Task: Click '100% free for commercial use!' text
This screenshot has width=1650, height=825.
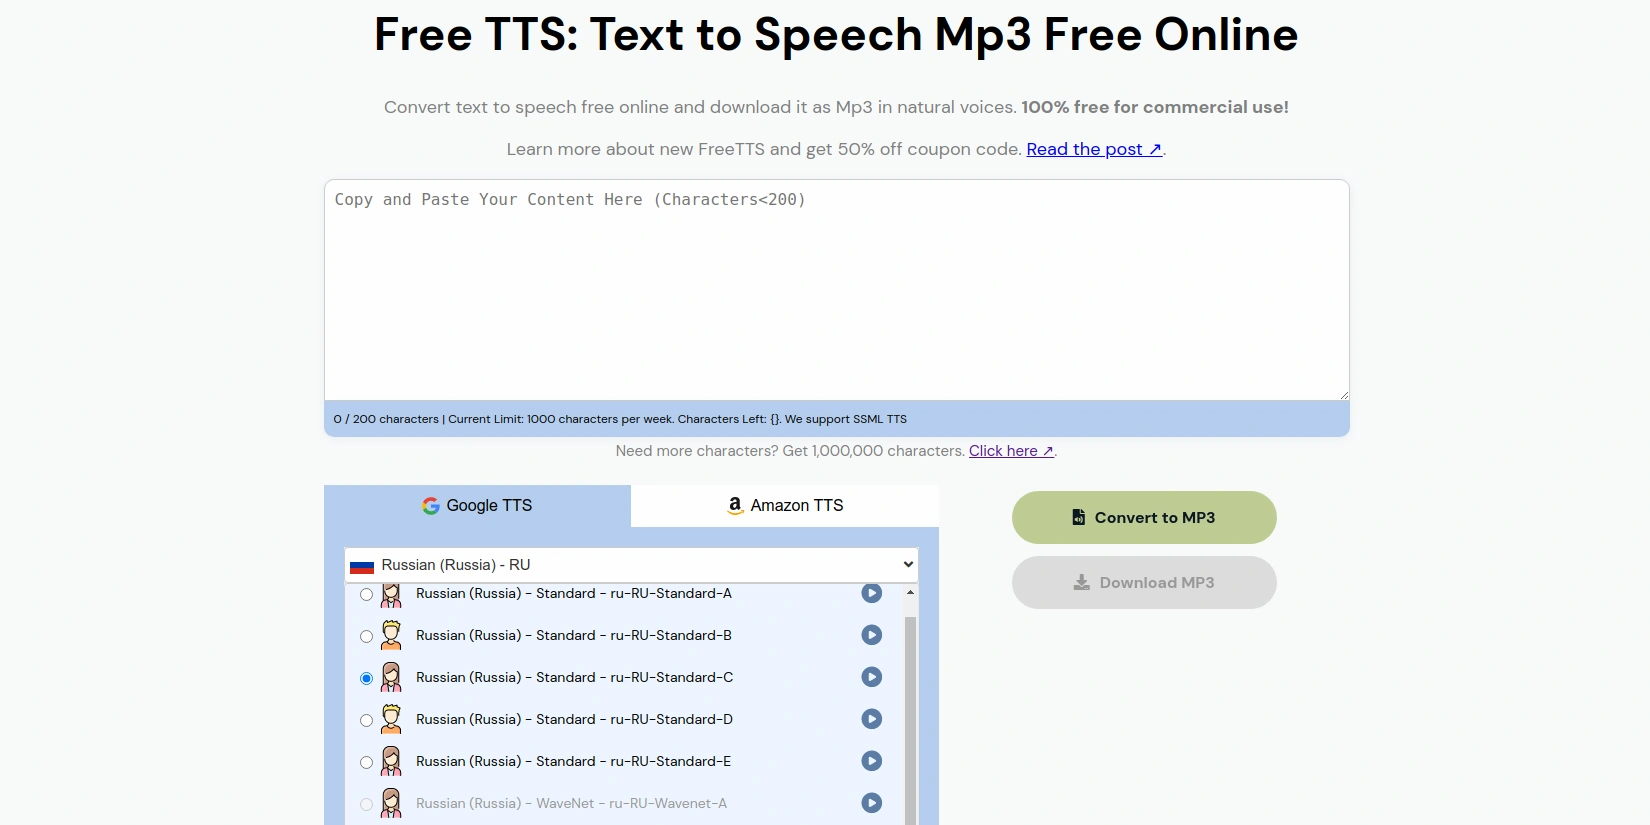Action: point(1155,107)
